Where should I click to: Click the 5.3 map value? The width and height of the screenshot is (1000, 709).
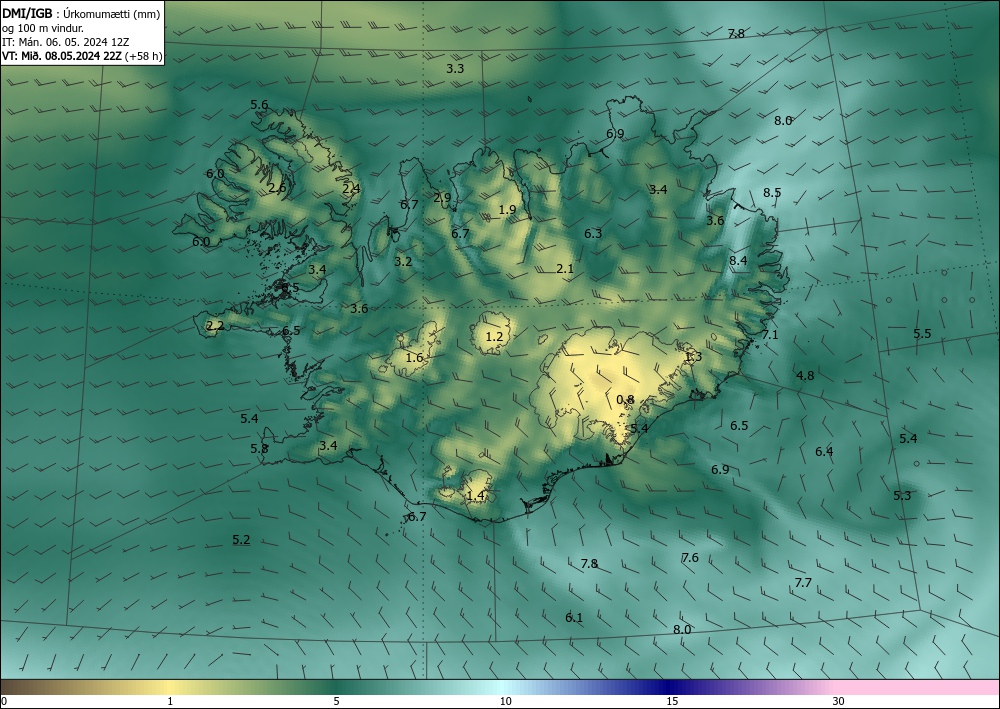click(902, 495)
